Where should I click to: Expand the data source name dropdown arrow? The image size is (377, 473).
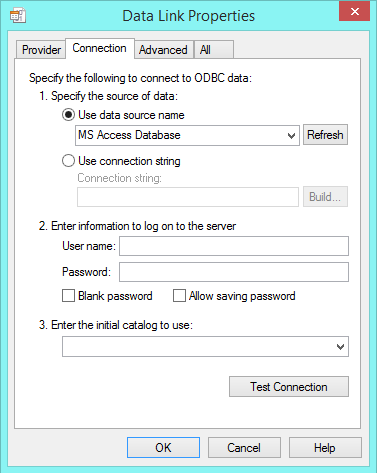pyautogui.click(x=291, y=135)
